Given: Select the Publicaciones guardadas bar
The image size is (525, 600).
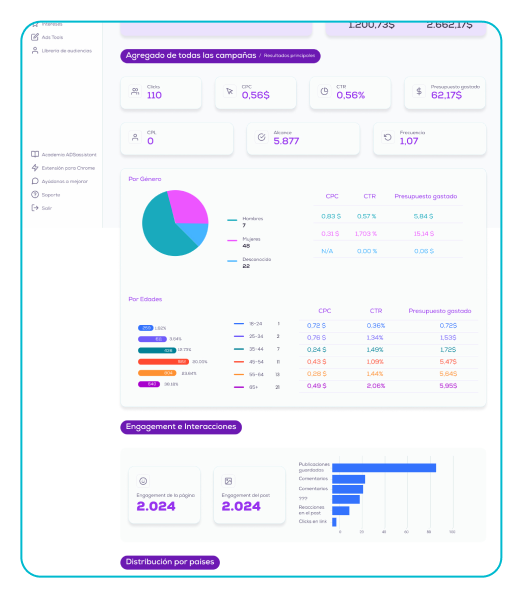Looking at the screenshot, I should [x=384, y=468].
